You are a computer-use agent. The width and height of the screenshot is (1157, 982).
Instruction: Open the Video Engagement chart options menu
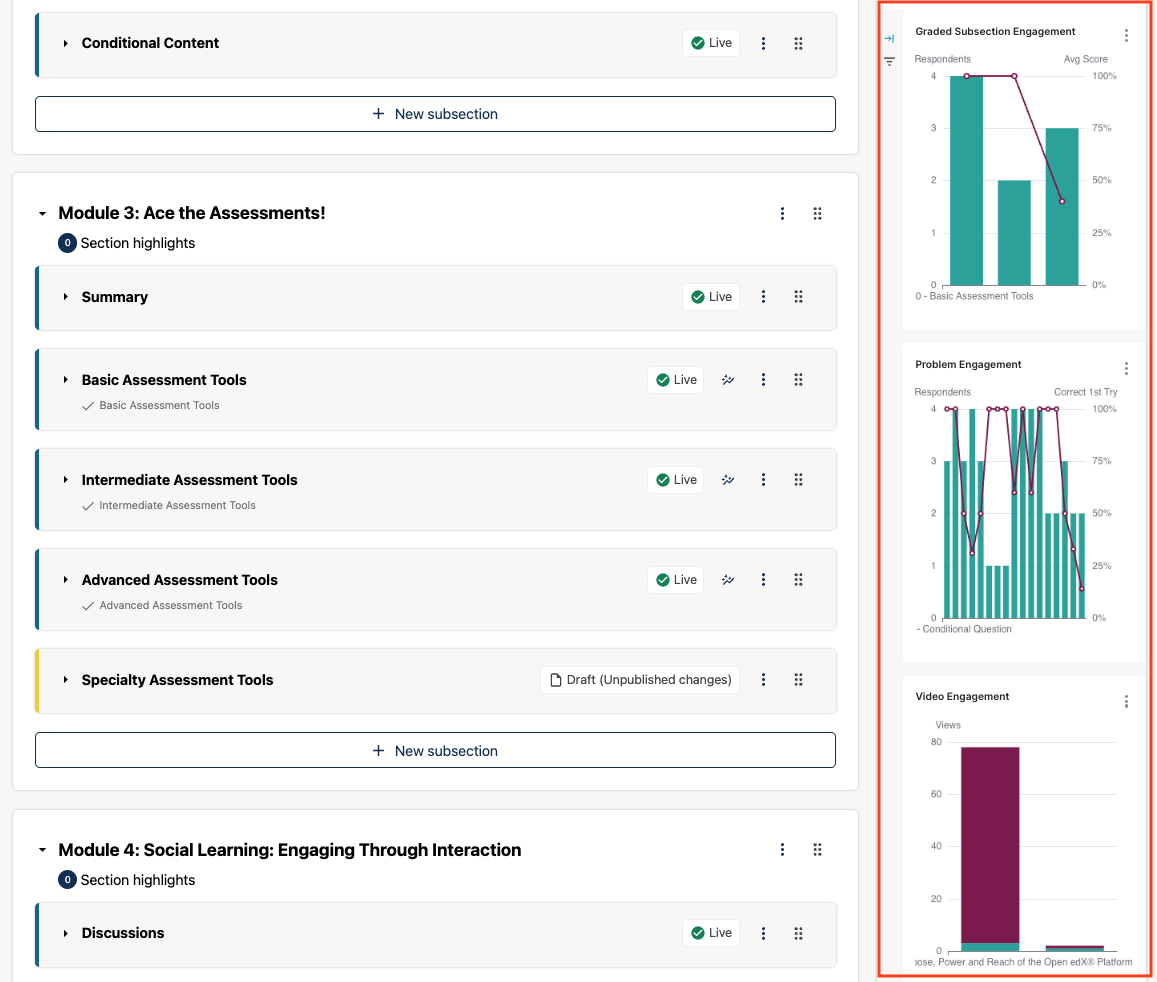(x=1126, y=700)
